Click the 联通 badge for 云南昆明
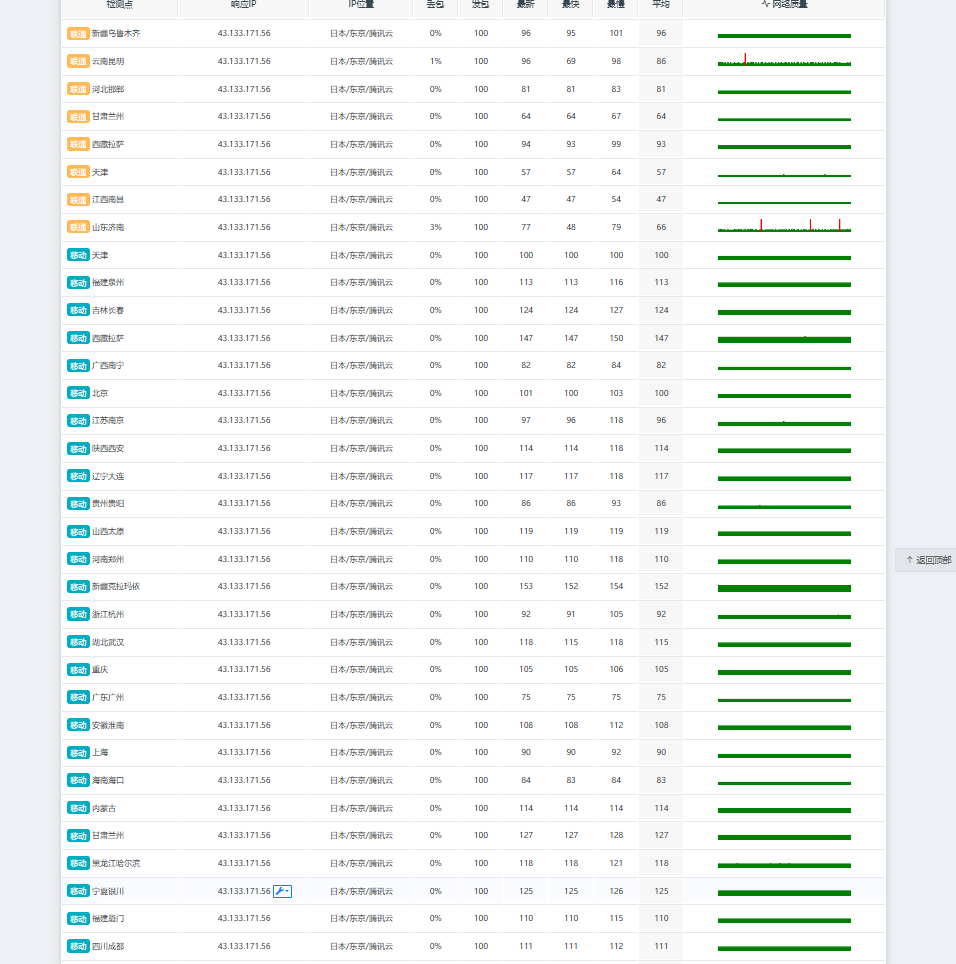Viewport: 956px width, 964px height. (78, 61)
